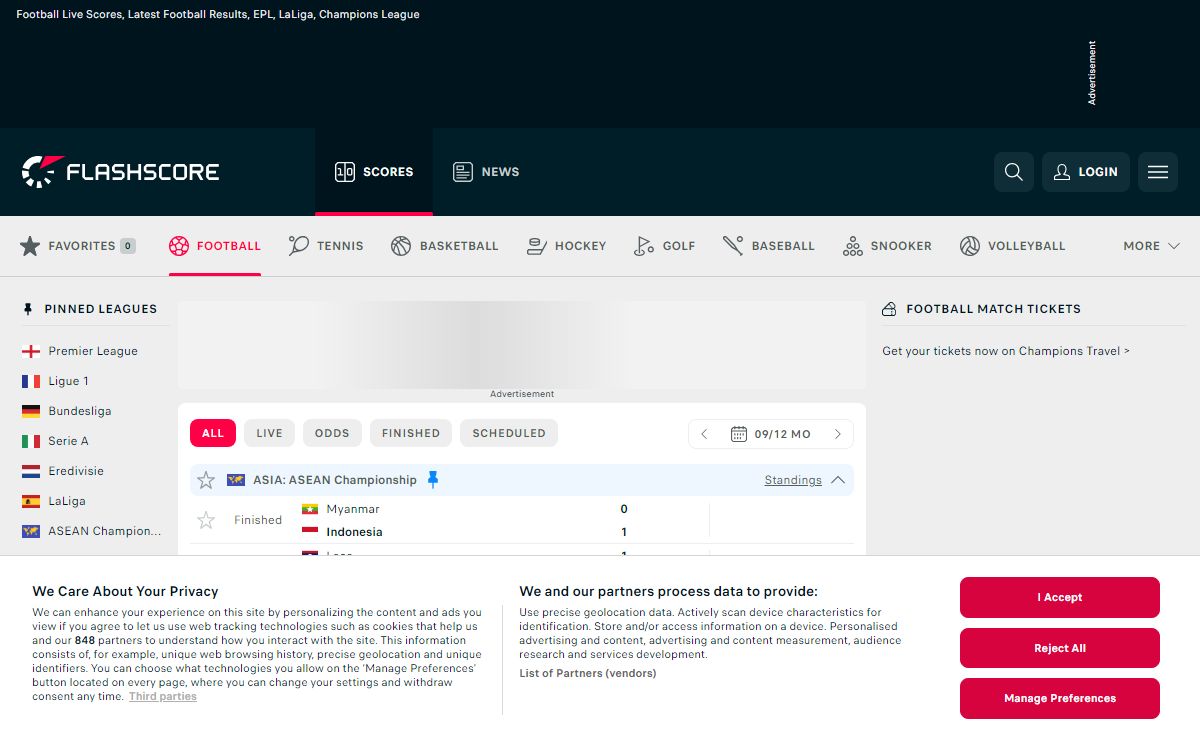
Task: Click the Flashscore logo
Action: click(x=120, y=172)
